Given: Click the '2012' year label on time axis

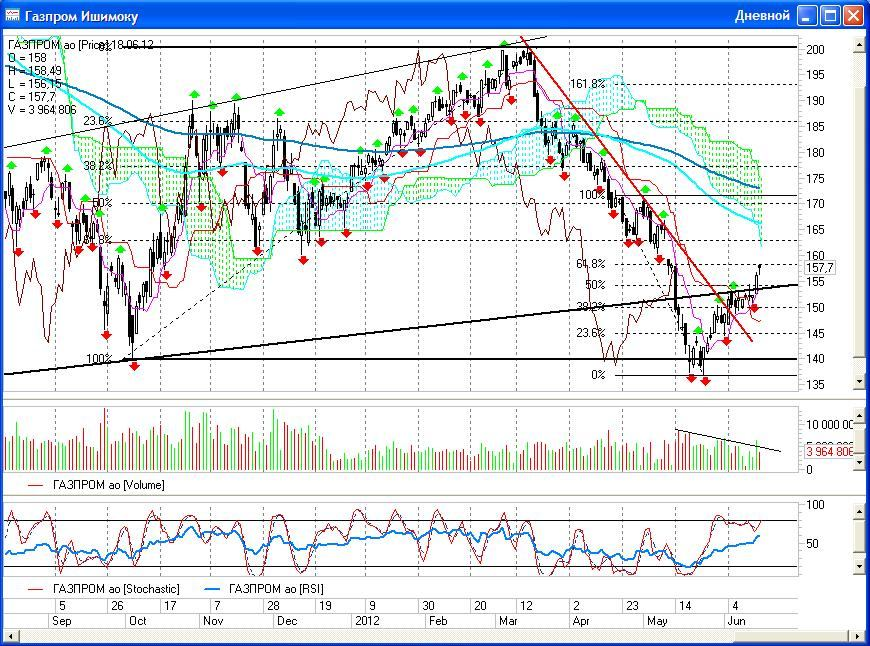Looking at the screenshot, I should pos(367,620).
